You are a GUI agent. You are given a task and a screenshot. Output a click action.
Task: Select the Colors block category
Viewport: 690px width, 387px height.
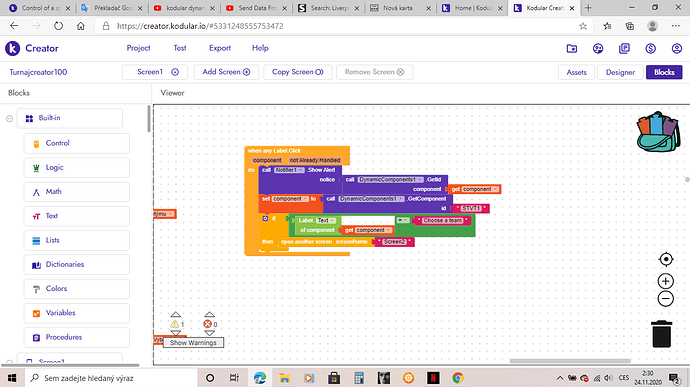77,289
